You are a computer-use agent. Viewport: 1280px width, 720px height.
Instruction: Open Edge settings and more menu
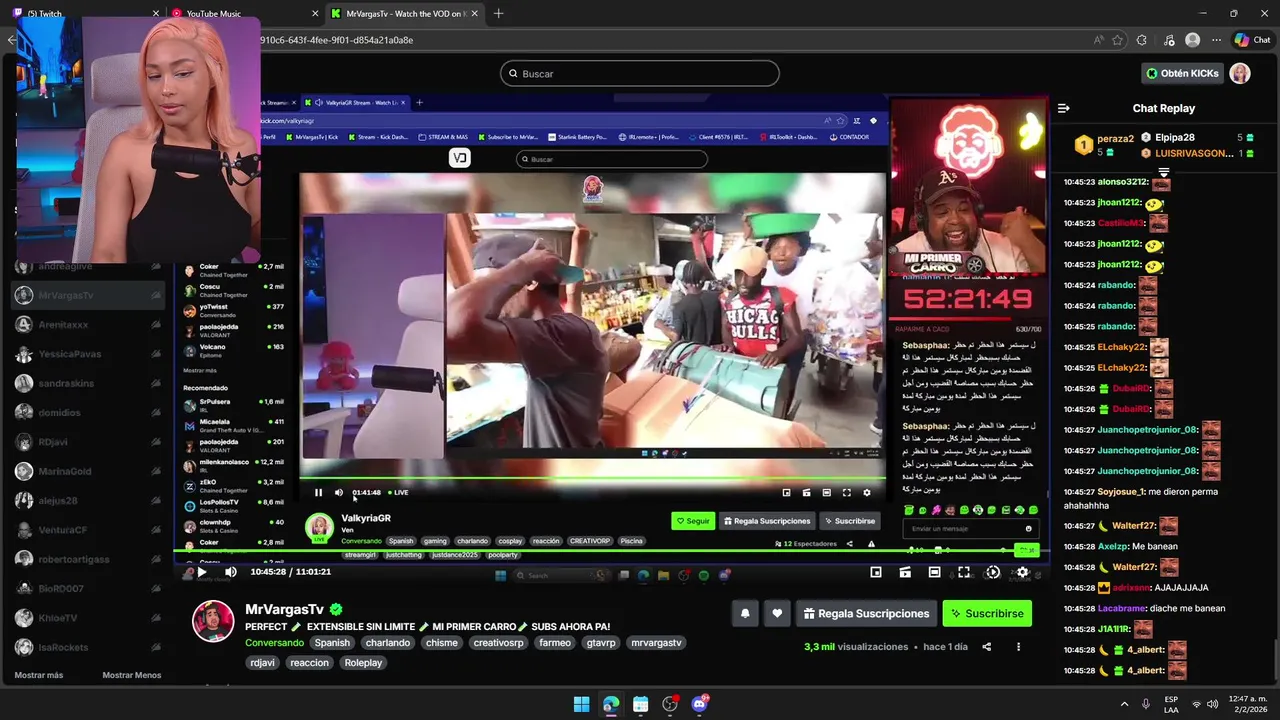[x=1217, y=40]
